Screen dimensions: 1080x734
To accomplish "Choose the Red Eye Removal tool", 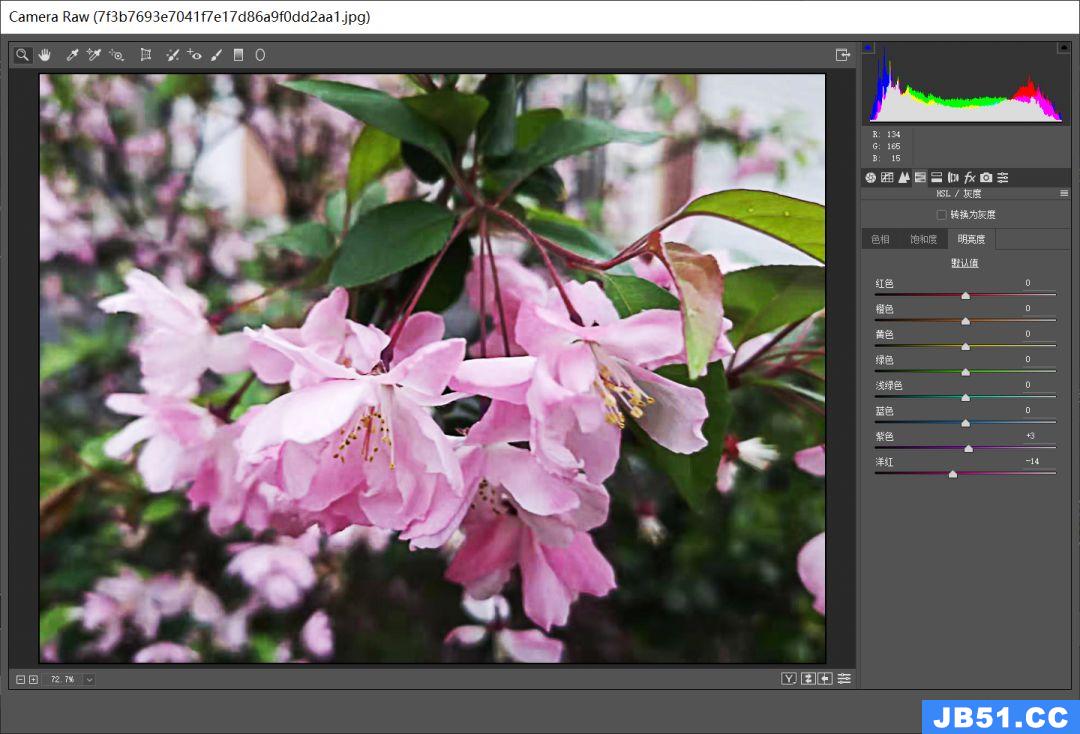I will coord(194,55).
